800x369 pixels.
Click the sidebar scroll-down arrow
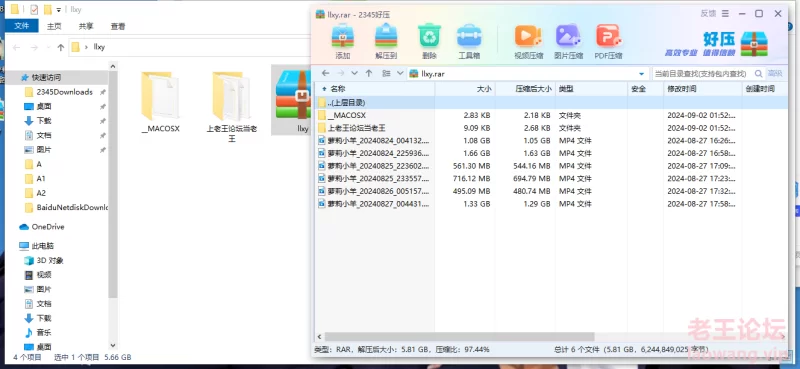click(x=113, y=346)
